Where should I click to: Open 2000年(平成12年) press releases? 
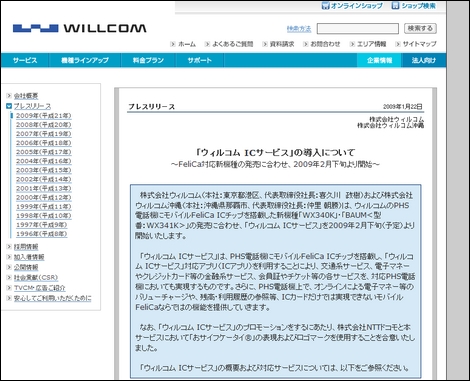44,198
